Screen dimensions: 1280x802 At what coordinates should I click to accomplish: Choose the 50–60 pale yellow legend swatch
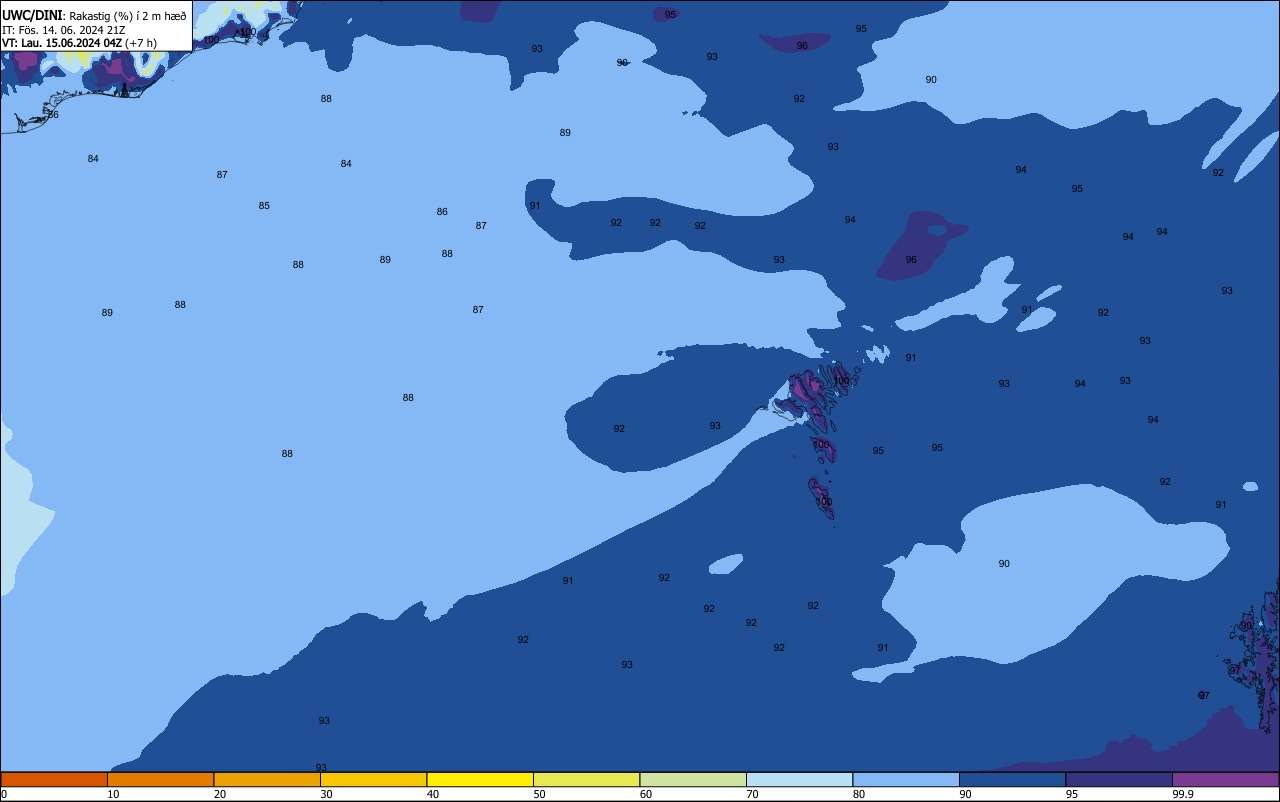tap(586, 779)
